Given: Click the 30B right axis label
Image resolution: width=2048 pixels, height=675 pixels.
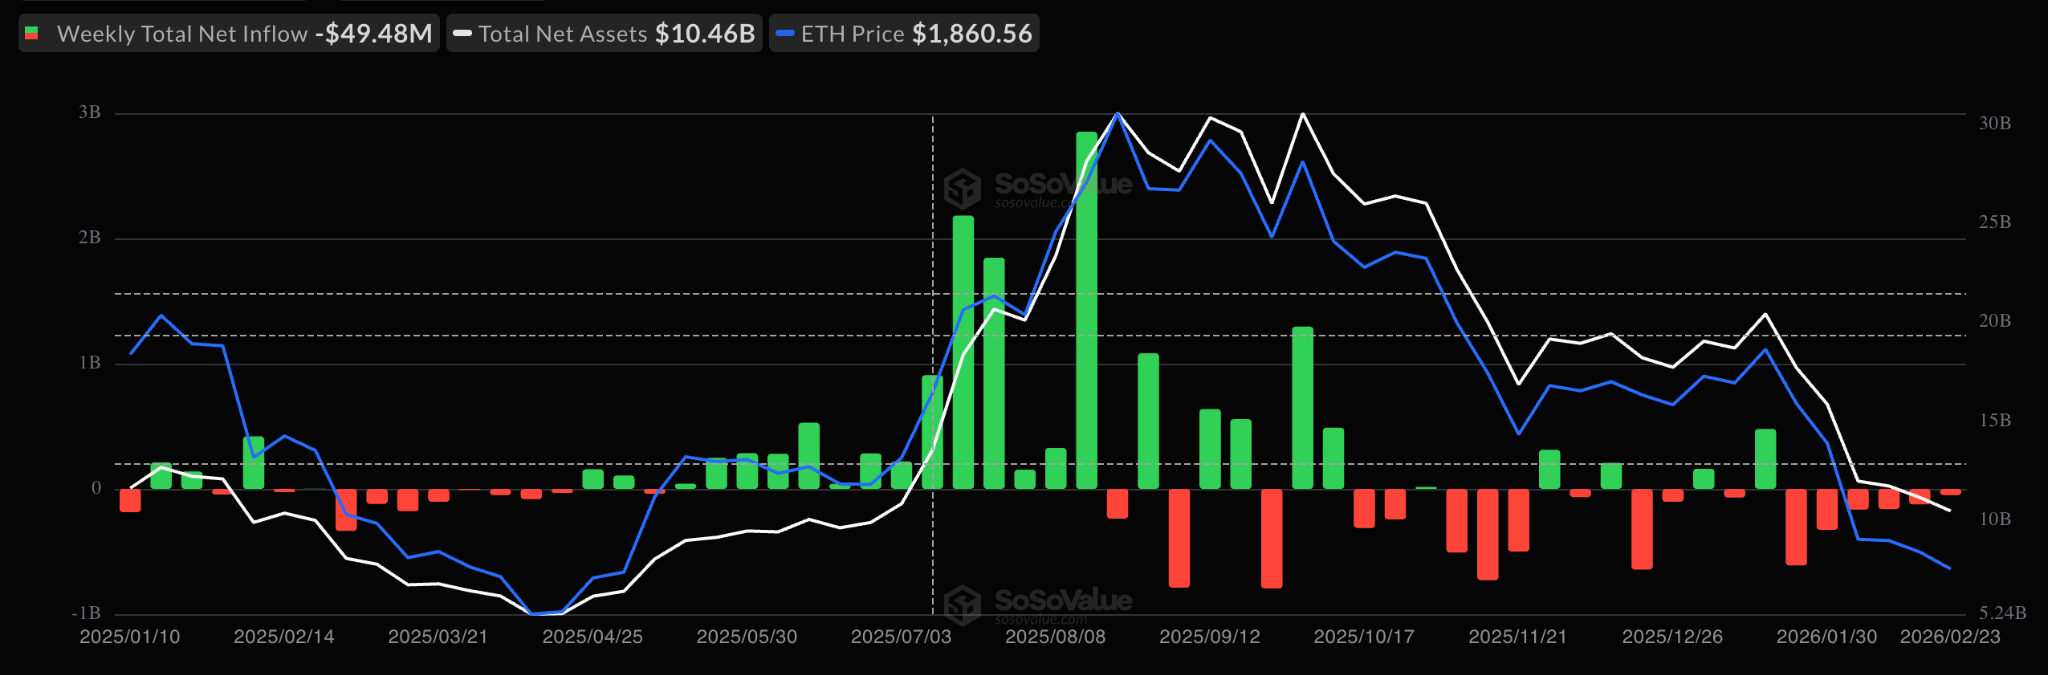Looking at the screenshot, I should [1994, 123].
